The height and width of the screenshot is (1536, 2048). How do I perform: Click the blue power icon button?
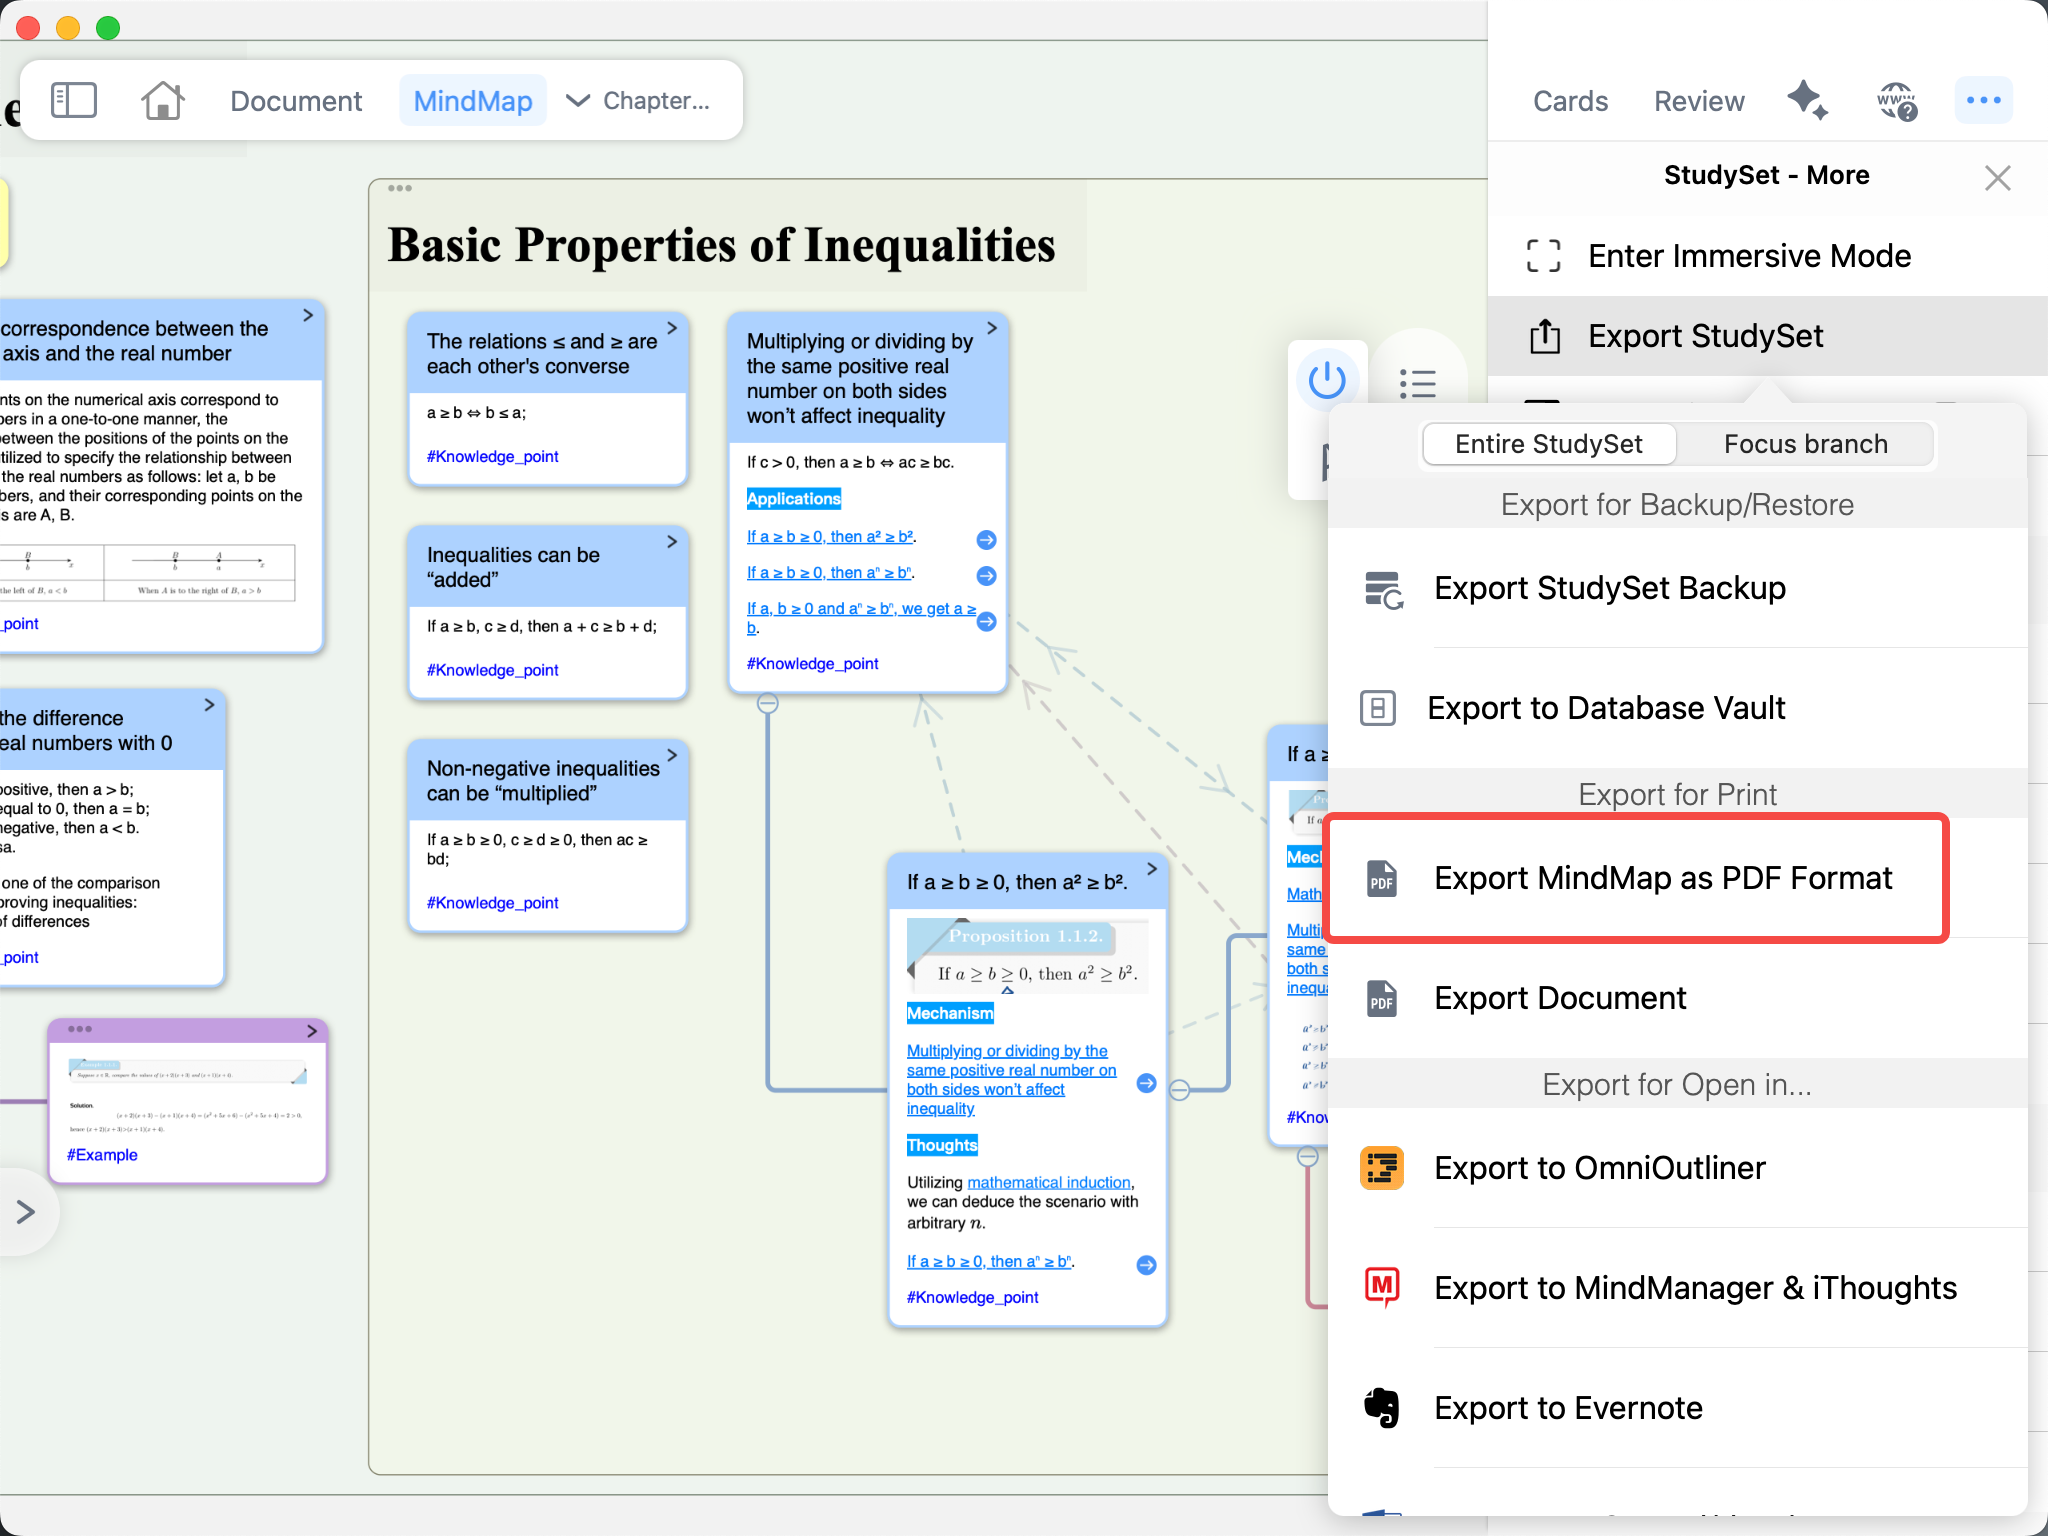click(1327, 381)
